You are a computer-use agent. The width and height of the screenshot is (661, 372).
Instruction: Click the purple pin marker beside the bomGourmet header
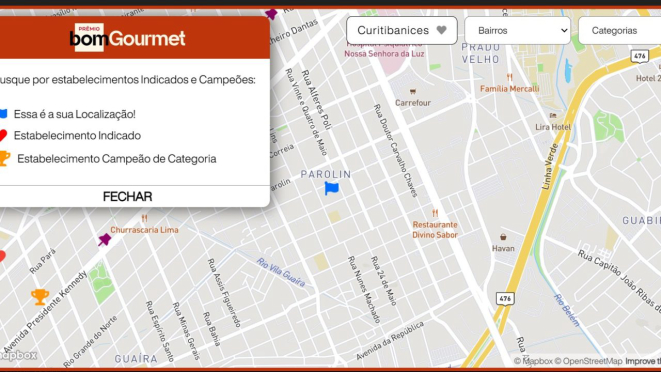[271, 14]
